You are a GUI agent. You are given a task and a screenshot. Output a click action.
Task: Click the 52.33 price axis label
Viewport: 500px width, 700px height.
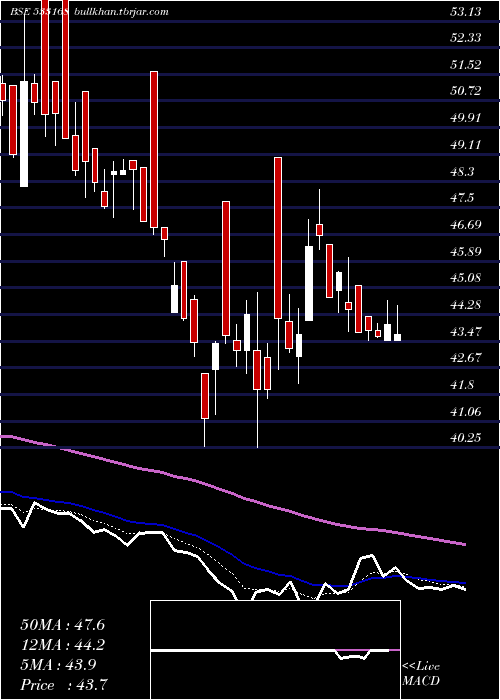(466, 38)
